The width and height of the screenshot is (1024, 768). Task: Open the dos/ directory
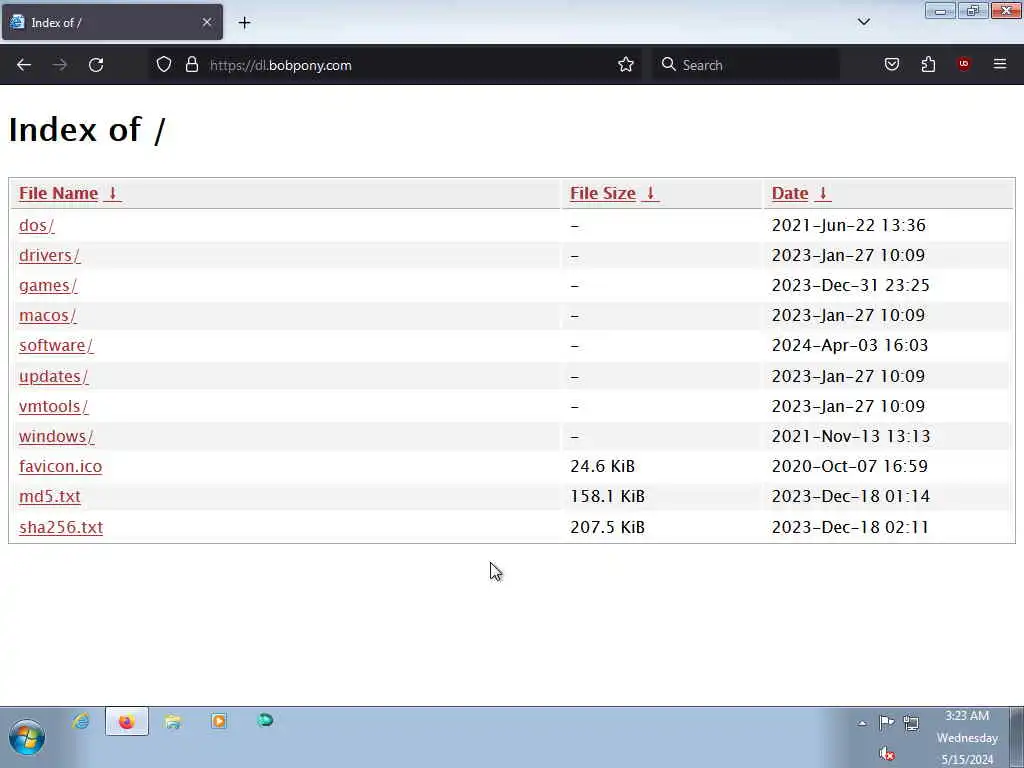click(37, 225)
